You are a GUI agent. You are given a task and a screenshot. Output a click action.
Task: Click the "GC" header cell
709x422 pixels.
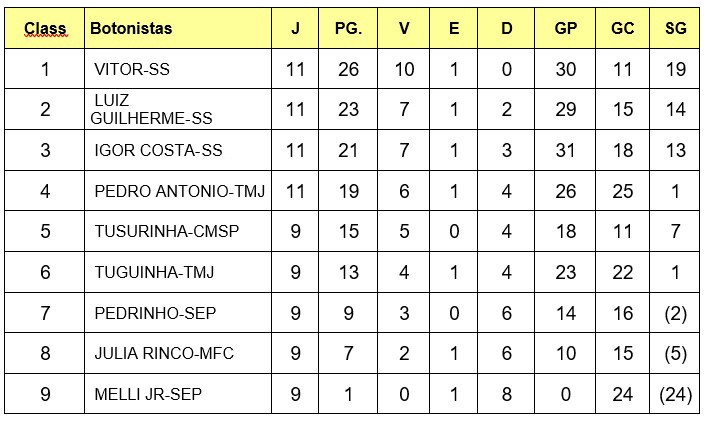point(623,29)
